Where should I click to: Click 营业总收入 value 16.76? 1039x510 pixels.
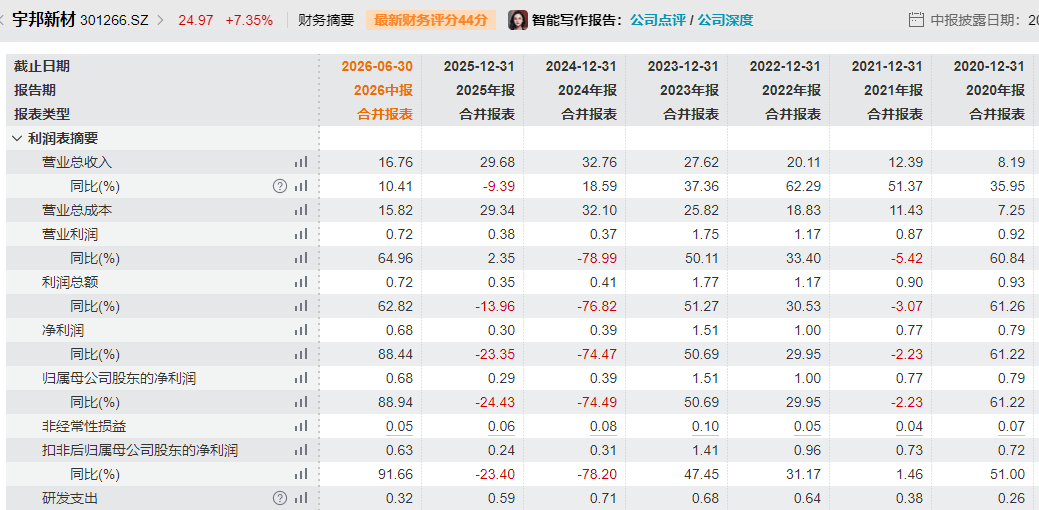click(x=396, y=162)
